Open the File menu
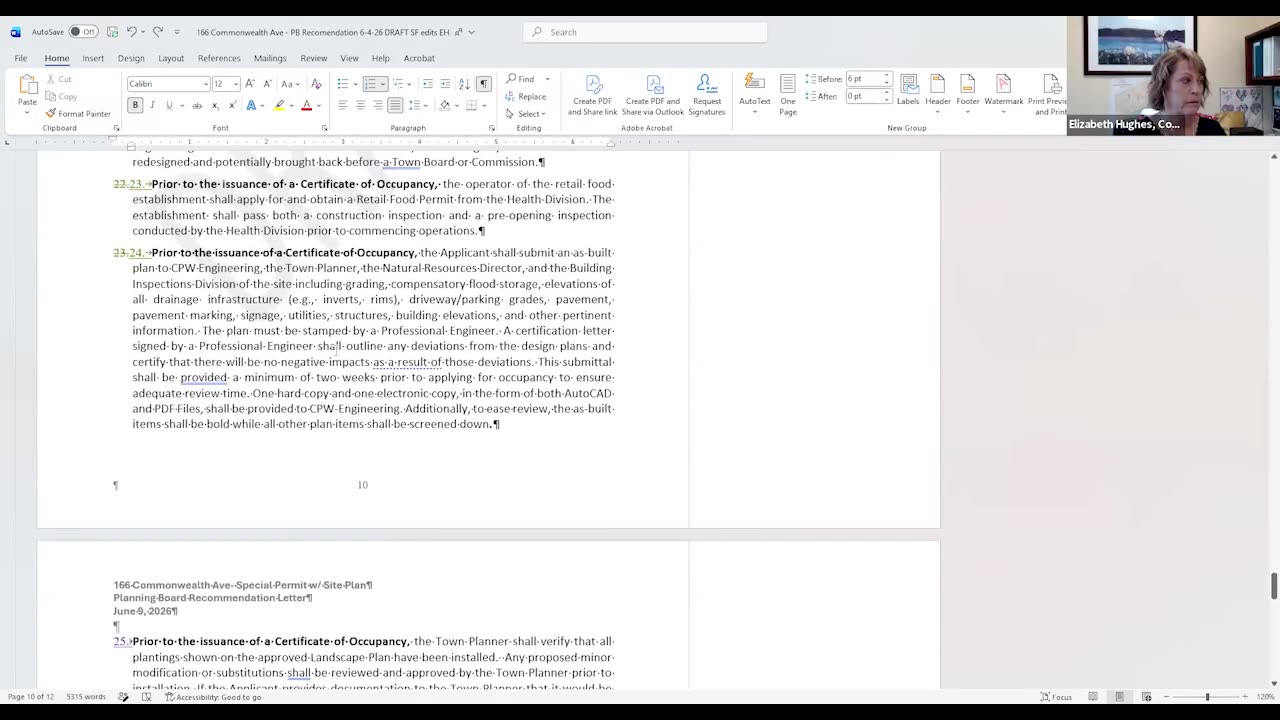This screenshot has width=1280, height=720. click(x=20, y=58)
